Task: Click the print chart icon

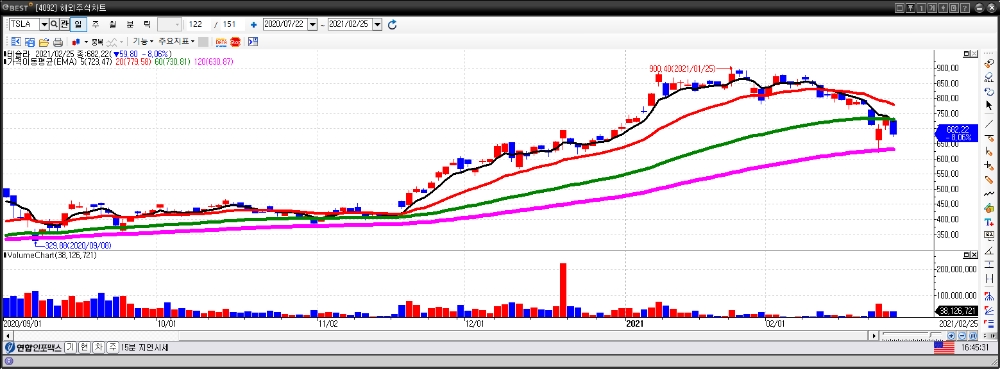Action: [x=57, y=42]
